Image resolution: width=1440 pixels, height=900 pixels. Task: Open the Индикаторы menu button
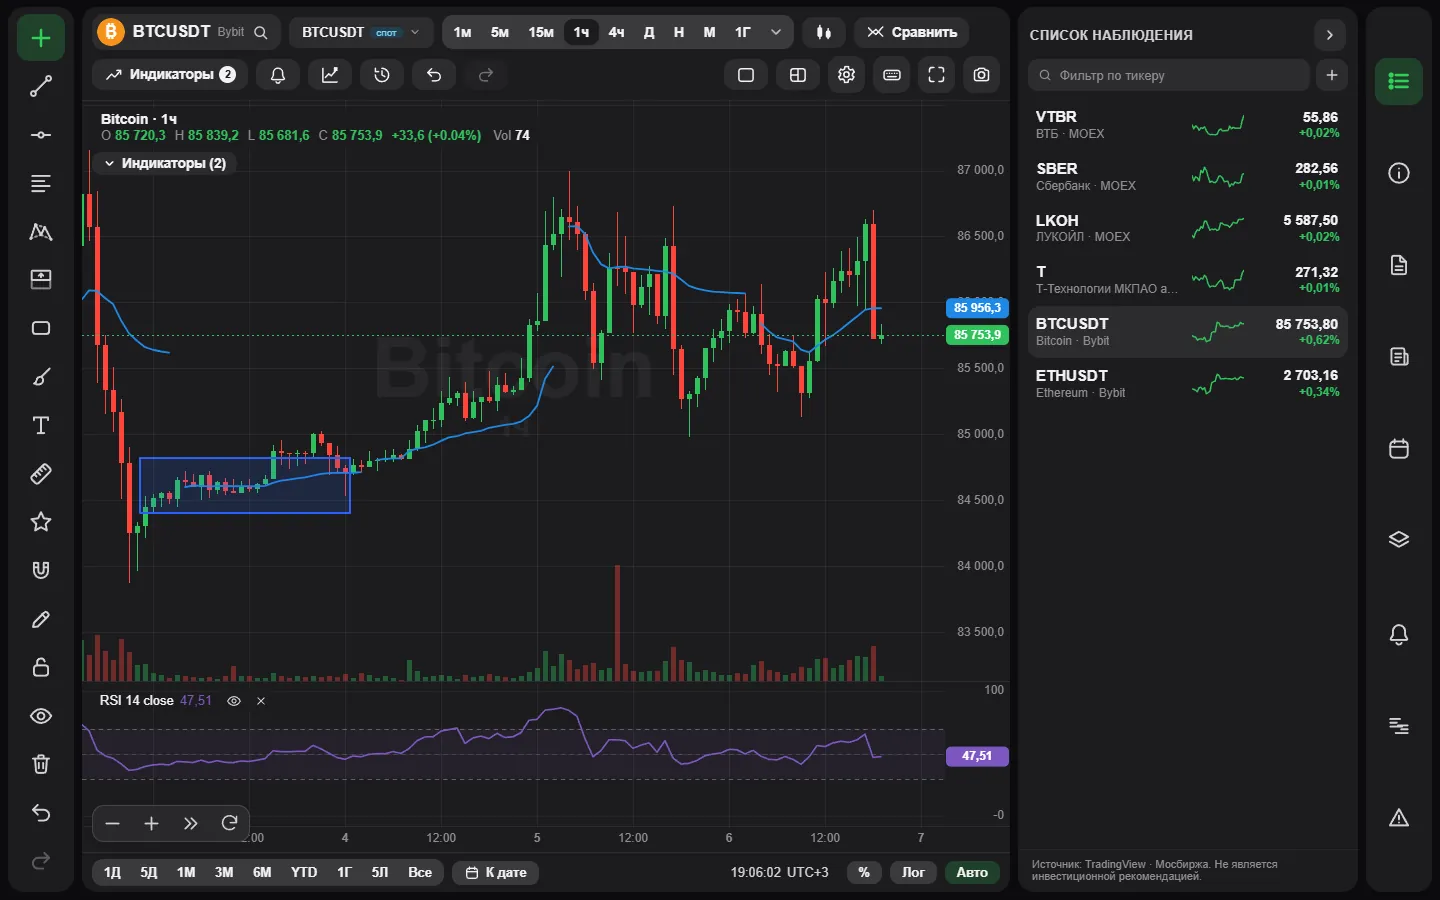click(171, 75)
